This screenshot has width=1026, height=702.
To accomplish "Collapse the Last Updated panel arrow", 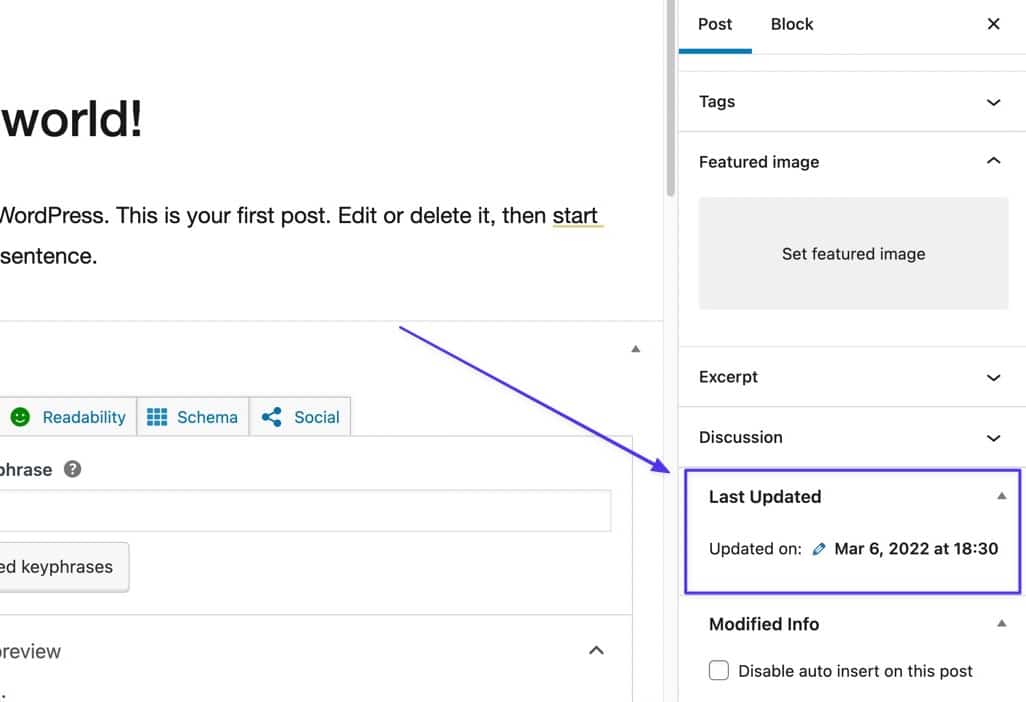I will click(1001, 494).
